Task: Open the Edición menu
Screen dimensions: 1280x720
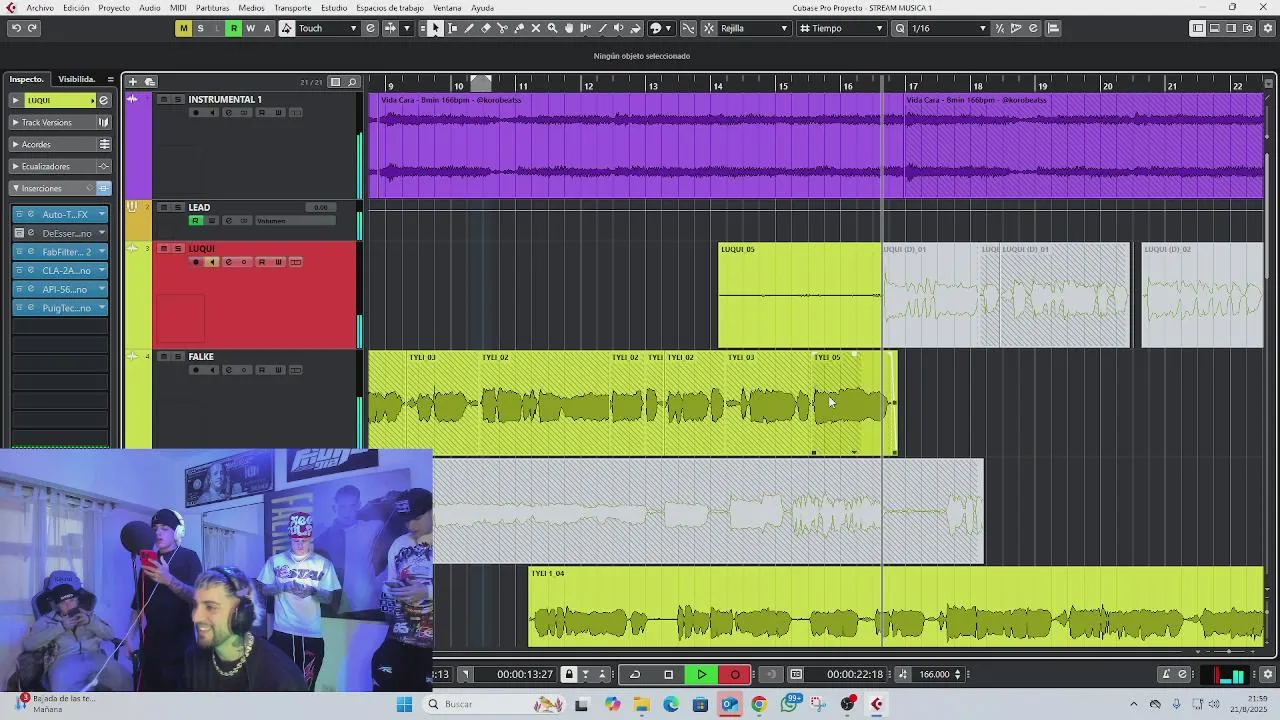Action: 76,8
